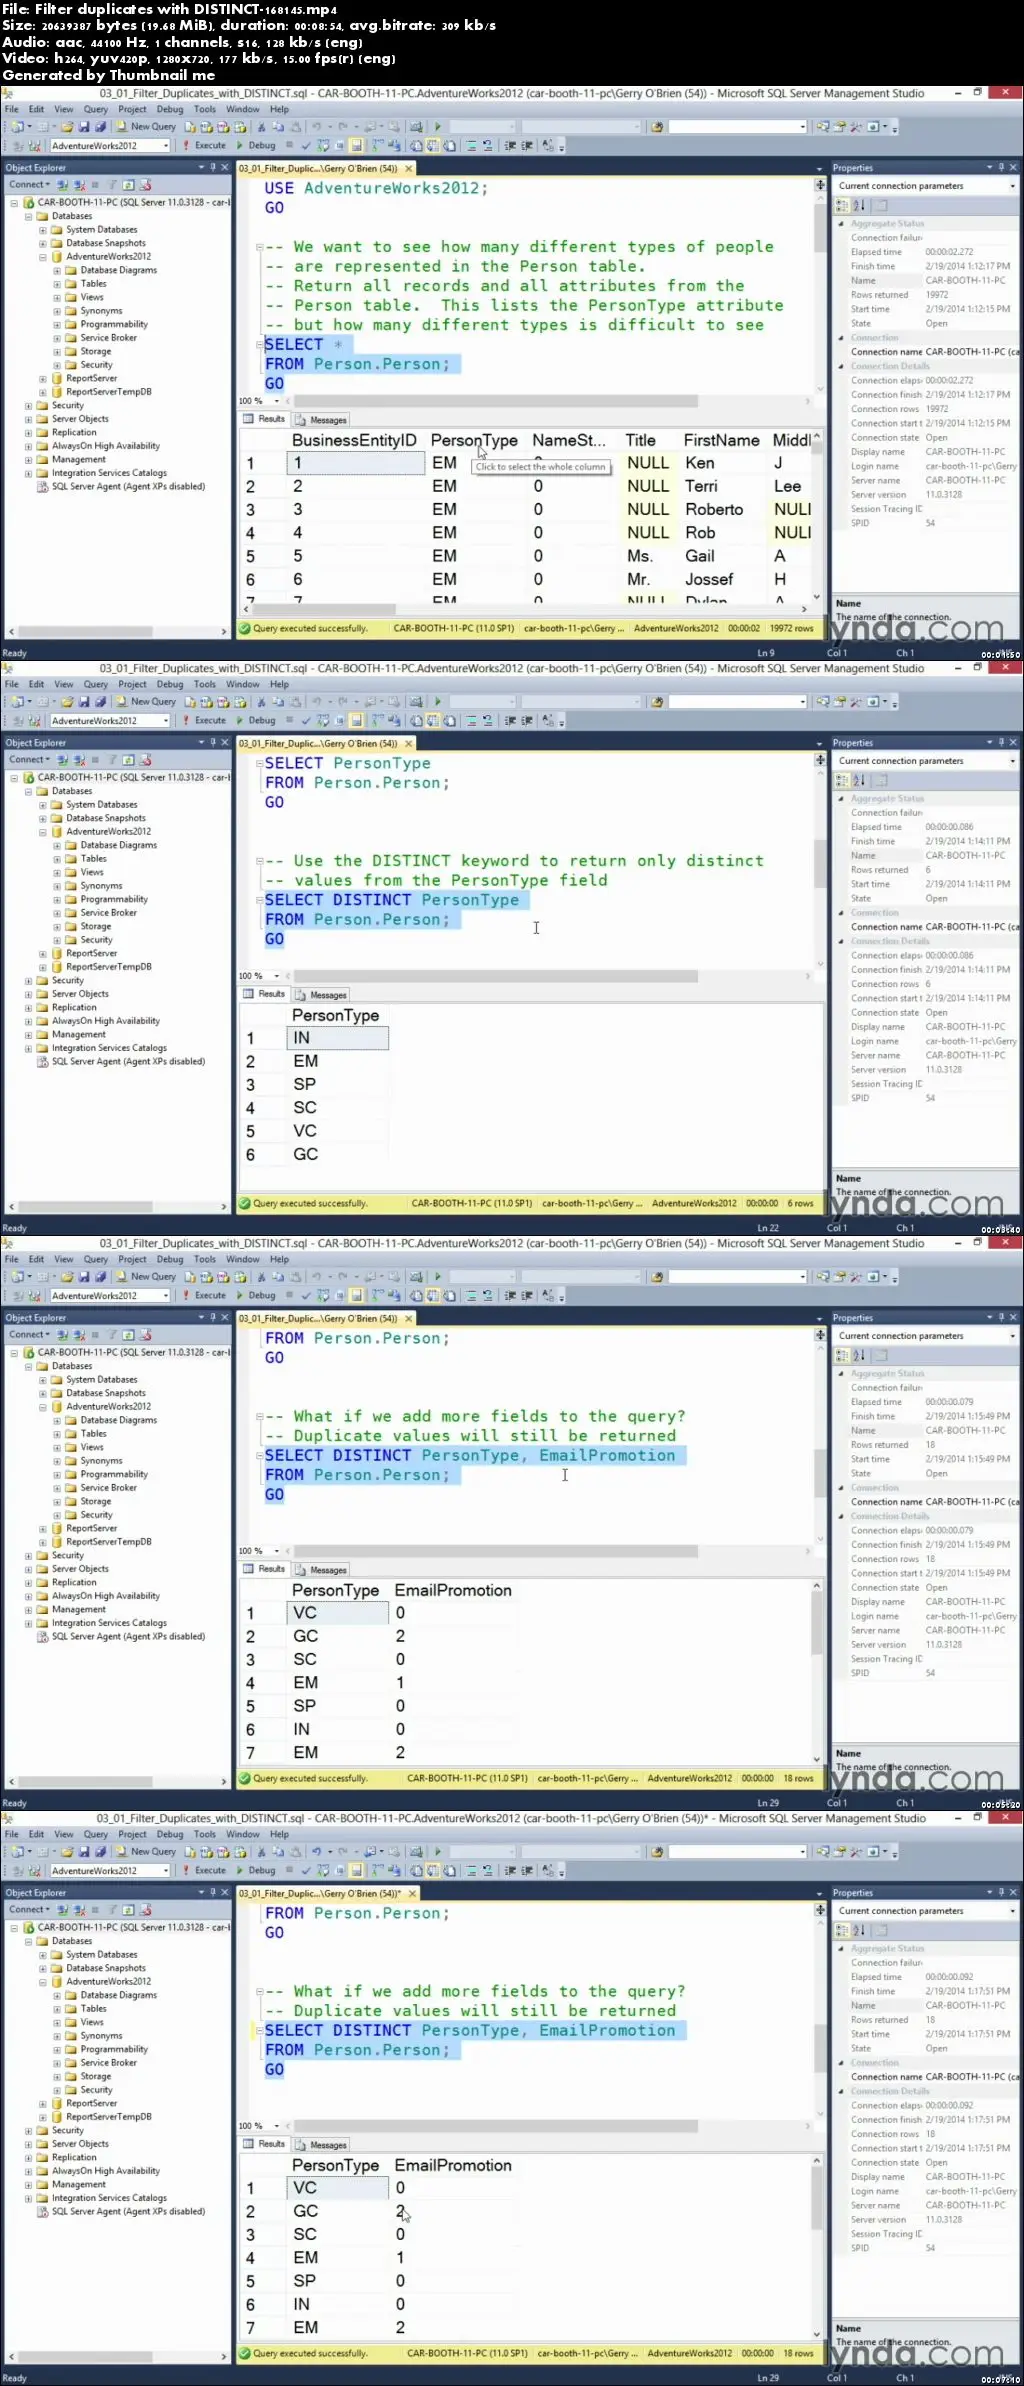
Task: Click the Save icon in the first frame toolbar
Action: tap(84, 127)
